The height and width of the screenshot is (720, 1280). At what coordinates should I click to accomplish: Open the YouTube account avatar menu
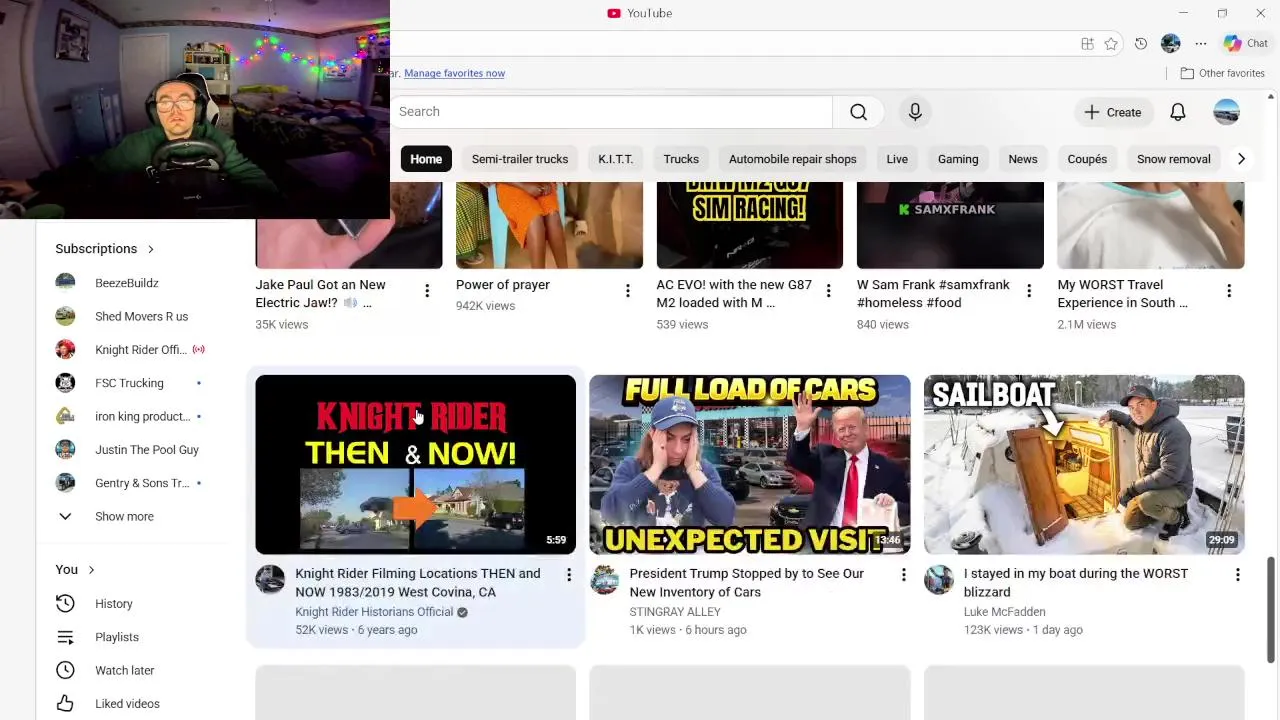tap(1227, 112)
